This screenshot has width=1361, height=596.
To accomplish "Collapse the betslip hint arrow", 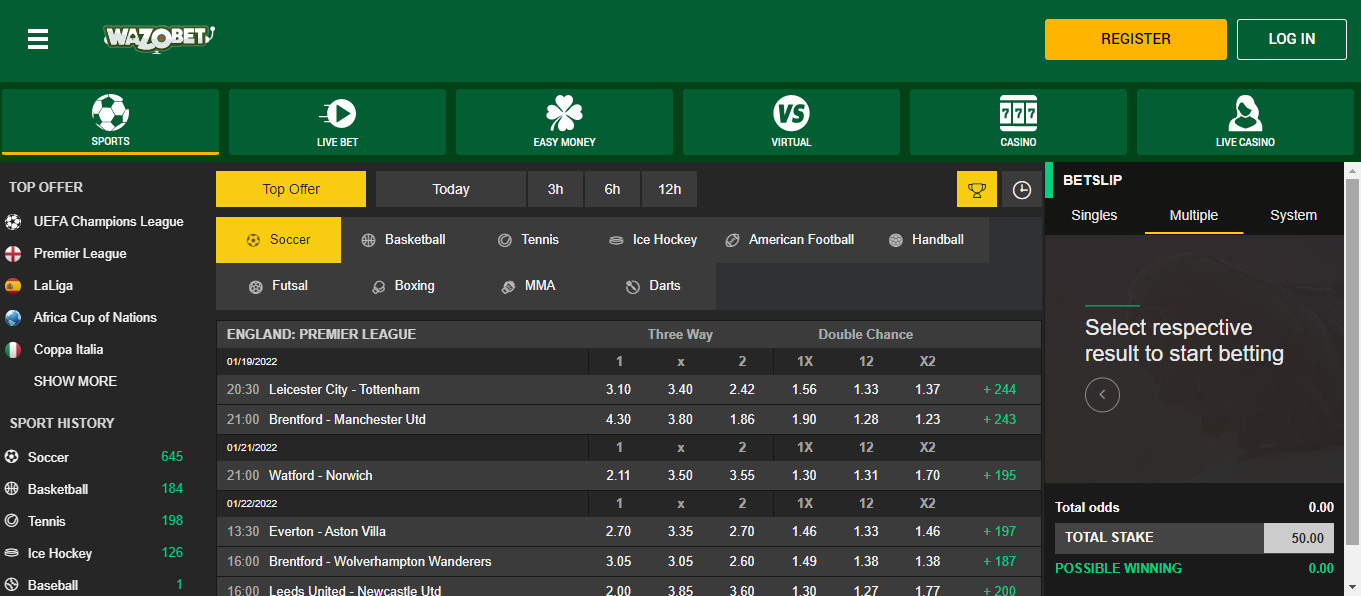I will click(x=1102, y=394).
